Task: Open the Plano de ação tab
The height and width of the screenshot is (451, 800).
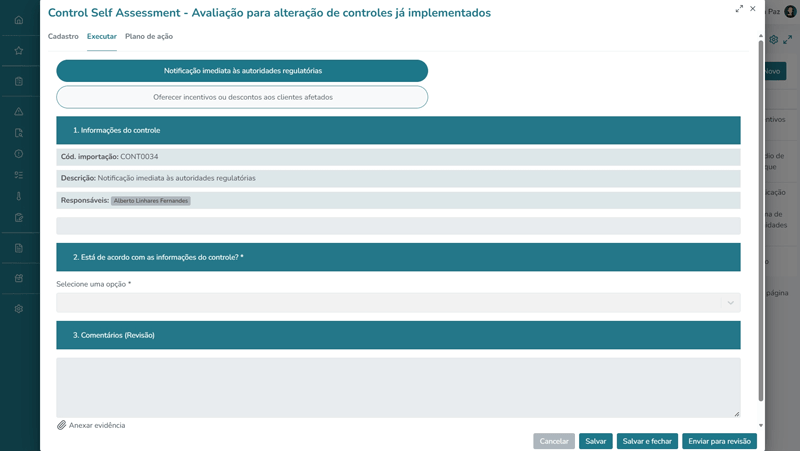Action: pos(149,36)
